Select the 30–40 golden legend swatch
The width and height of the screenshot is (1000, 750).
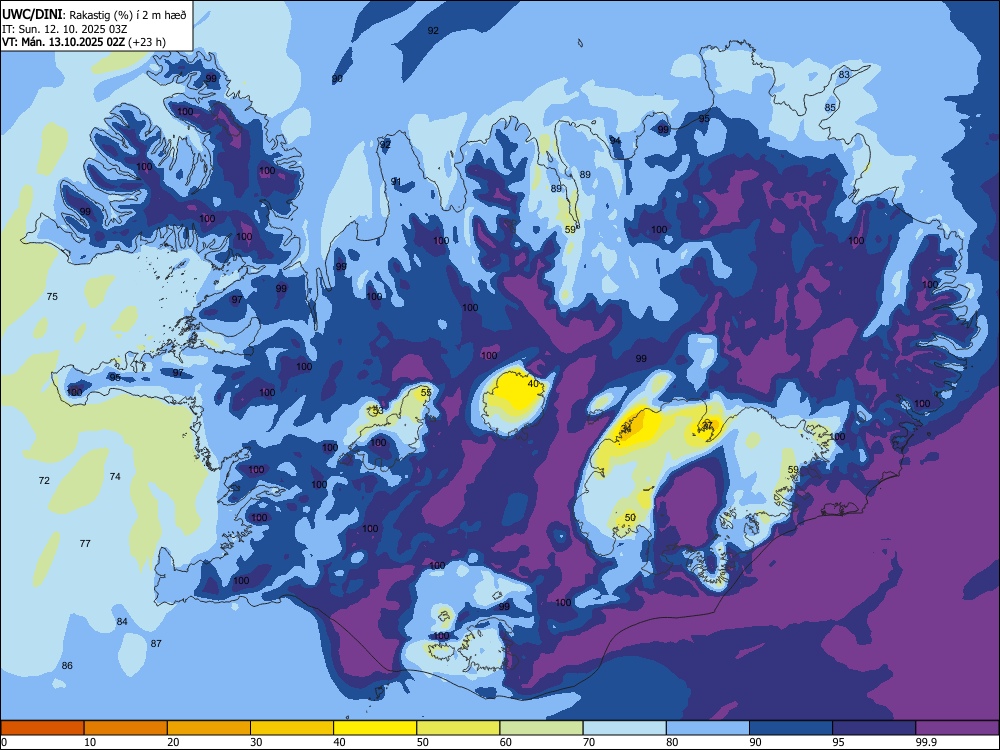click(292, 728)
